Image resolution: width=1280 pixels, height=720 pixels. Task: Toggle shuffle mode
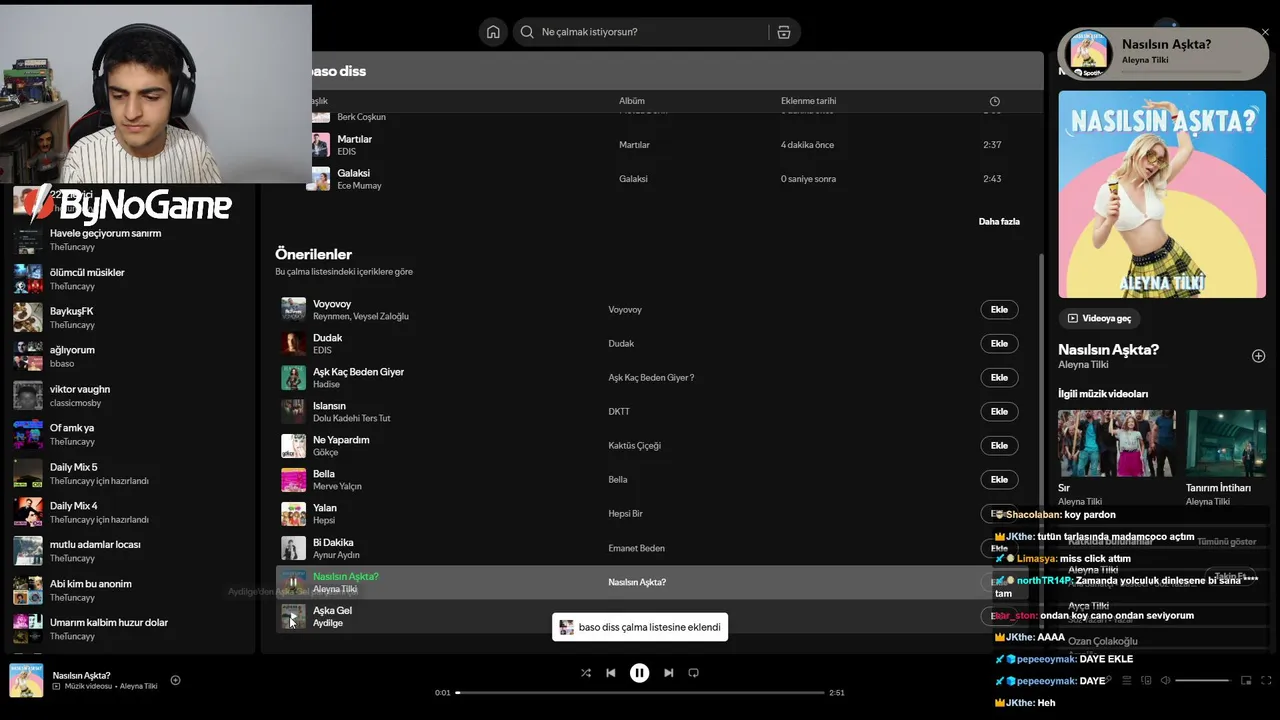point(586,673)
